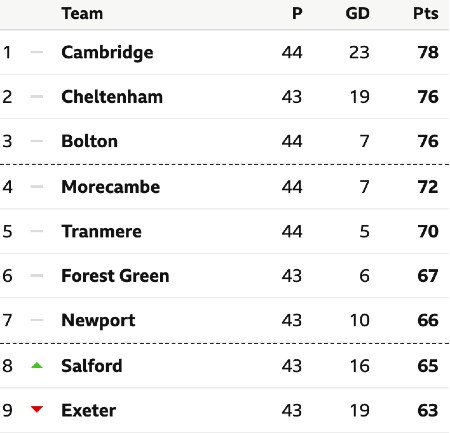This screenshot has width=450, height=433.
Task: Select the Forest Green team name
Action: pyautogui.click(x=115, y=276)
